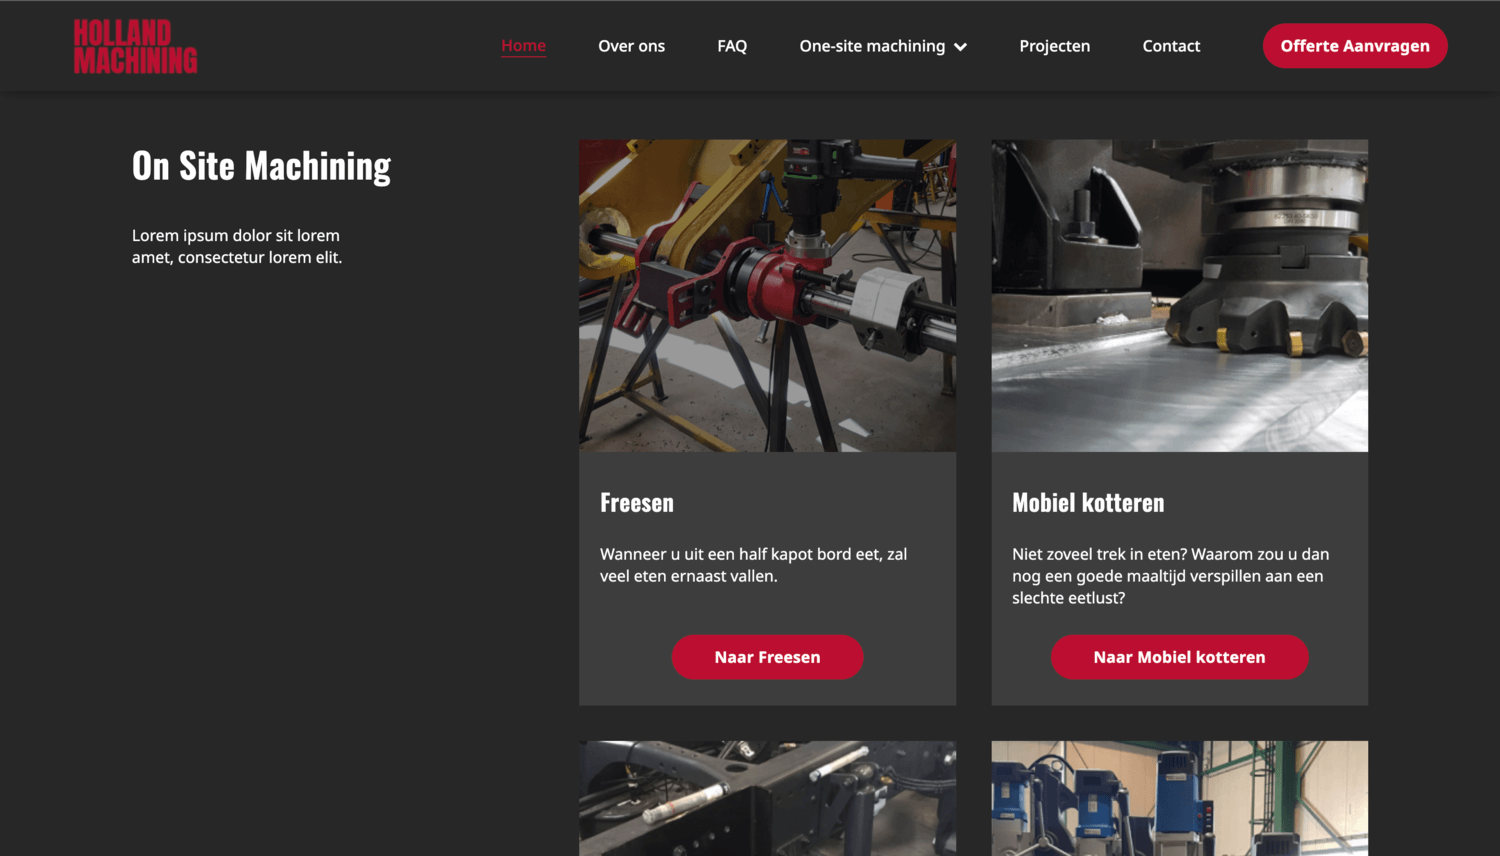
Task: Select the Naar Freesen button
Action: point(767,657)
